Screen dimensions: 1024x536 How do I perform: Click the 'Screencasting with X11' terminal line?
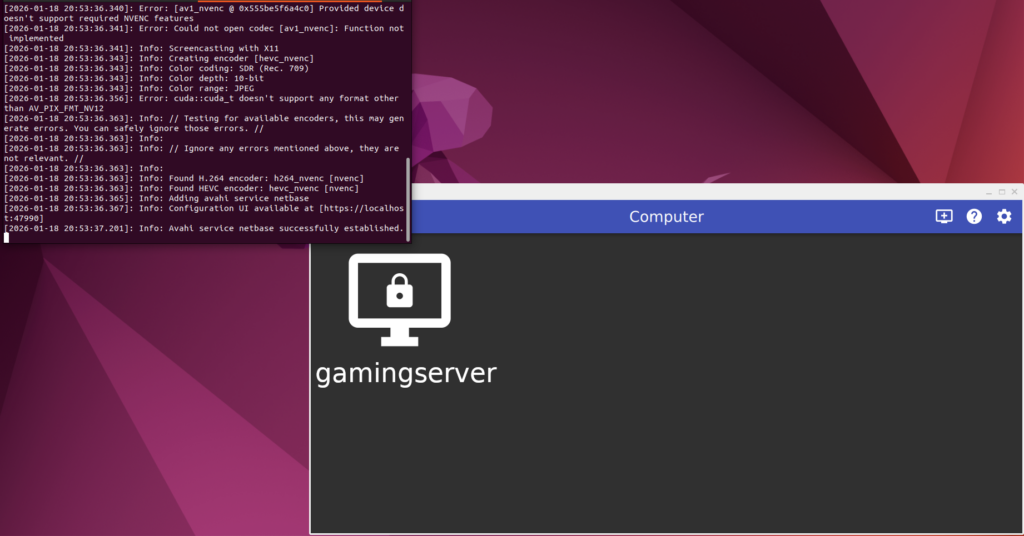coord(141,48)
